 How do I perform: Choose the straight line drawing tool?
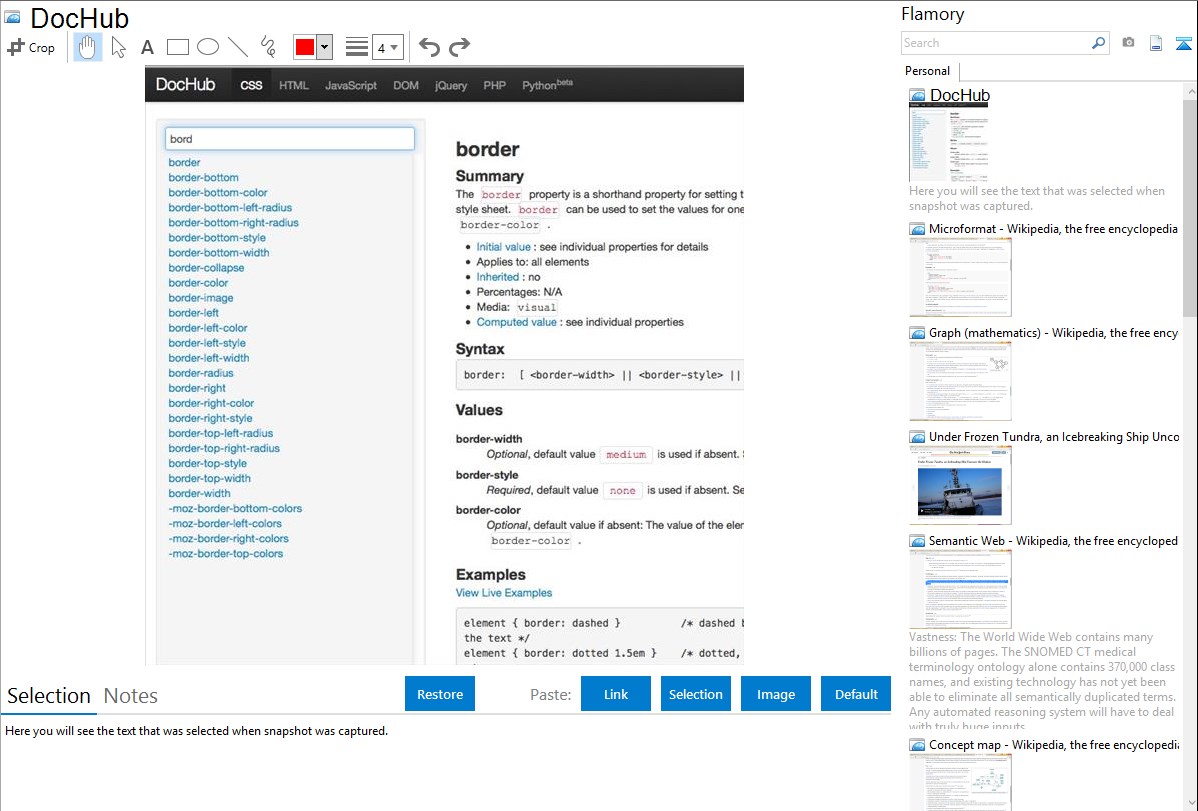(x=238, y=47)
